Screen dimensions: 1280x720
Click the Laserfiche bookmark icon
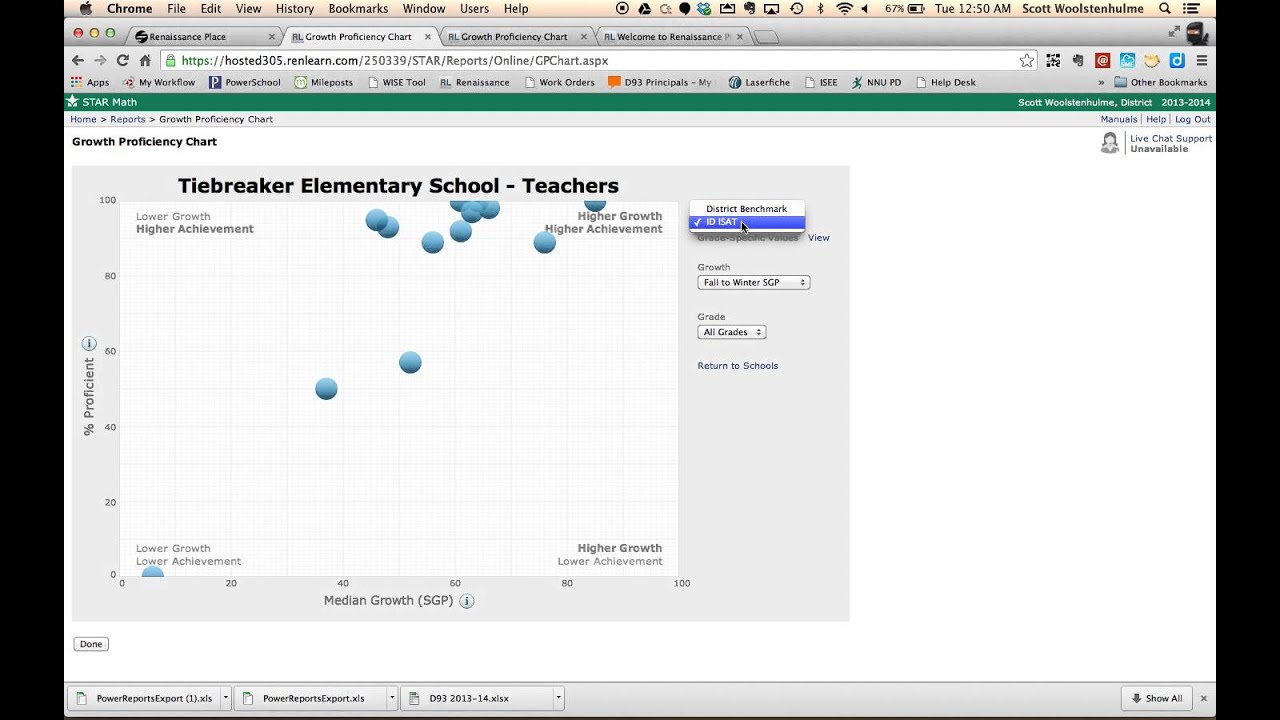[736, 82]
